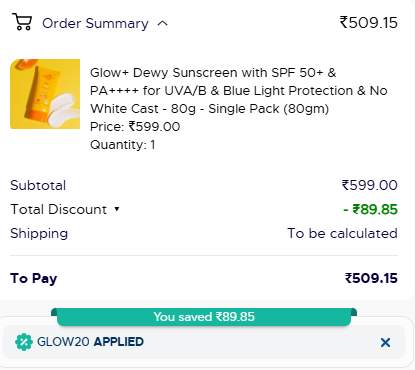415x370 pixels.
Task: Remove the GLOW20 coupon with X
Action: point(385,342)
